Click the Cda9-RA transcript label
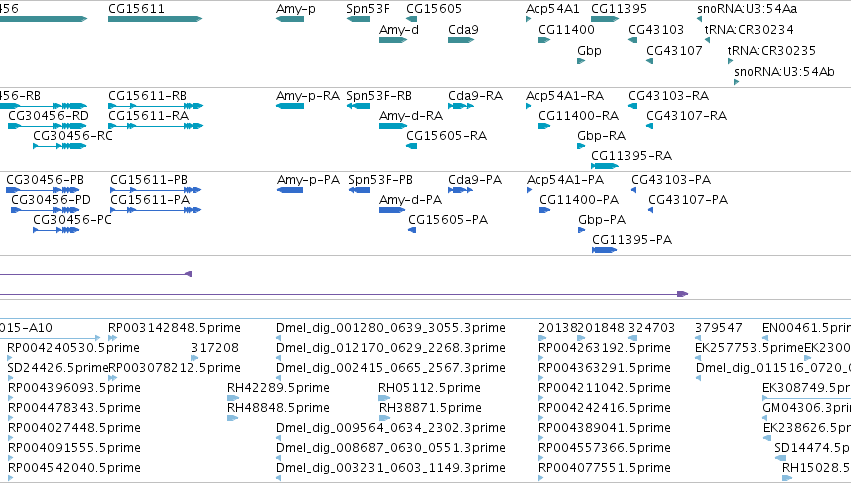The height and width of the screenshot is (483, 851). point(475,96)
